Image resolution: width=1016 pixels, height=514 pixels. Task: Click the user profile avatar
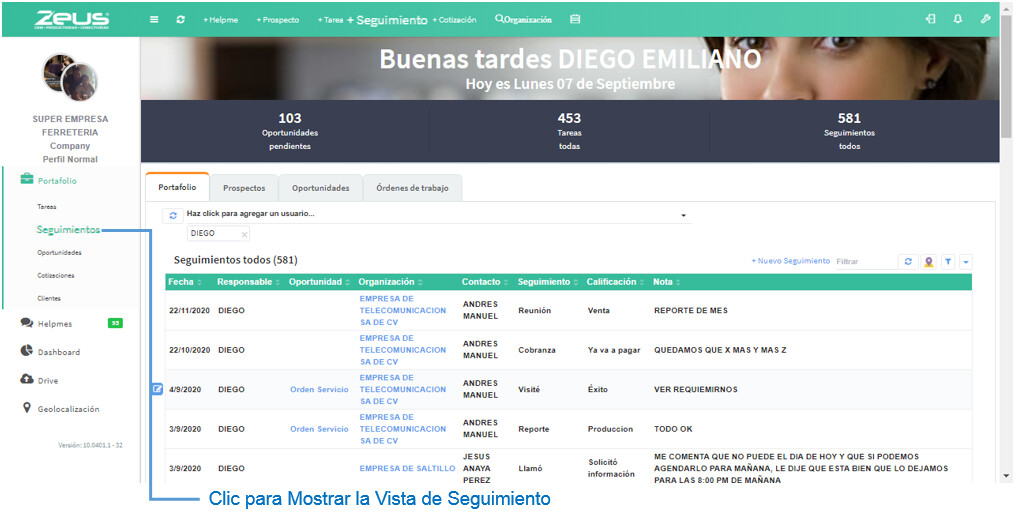pos(70,78)
